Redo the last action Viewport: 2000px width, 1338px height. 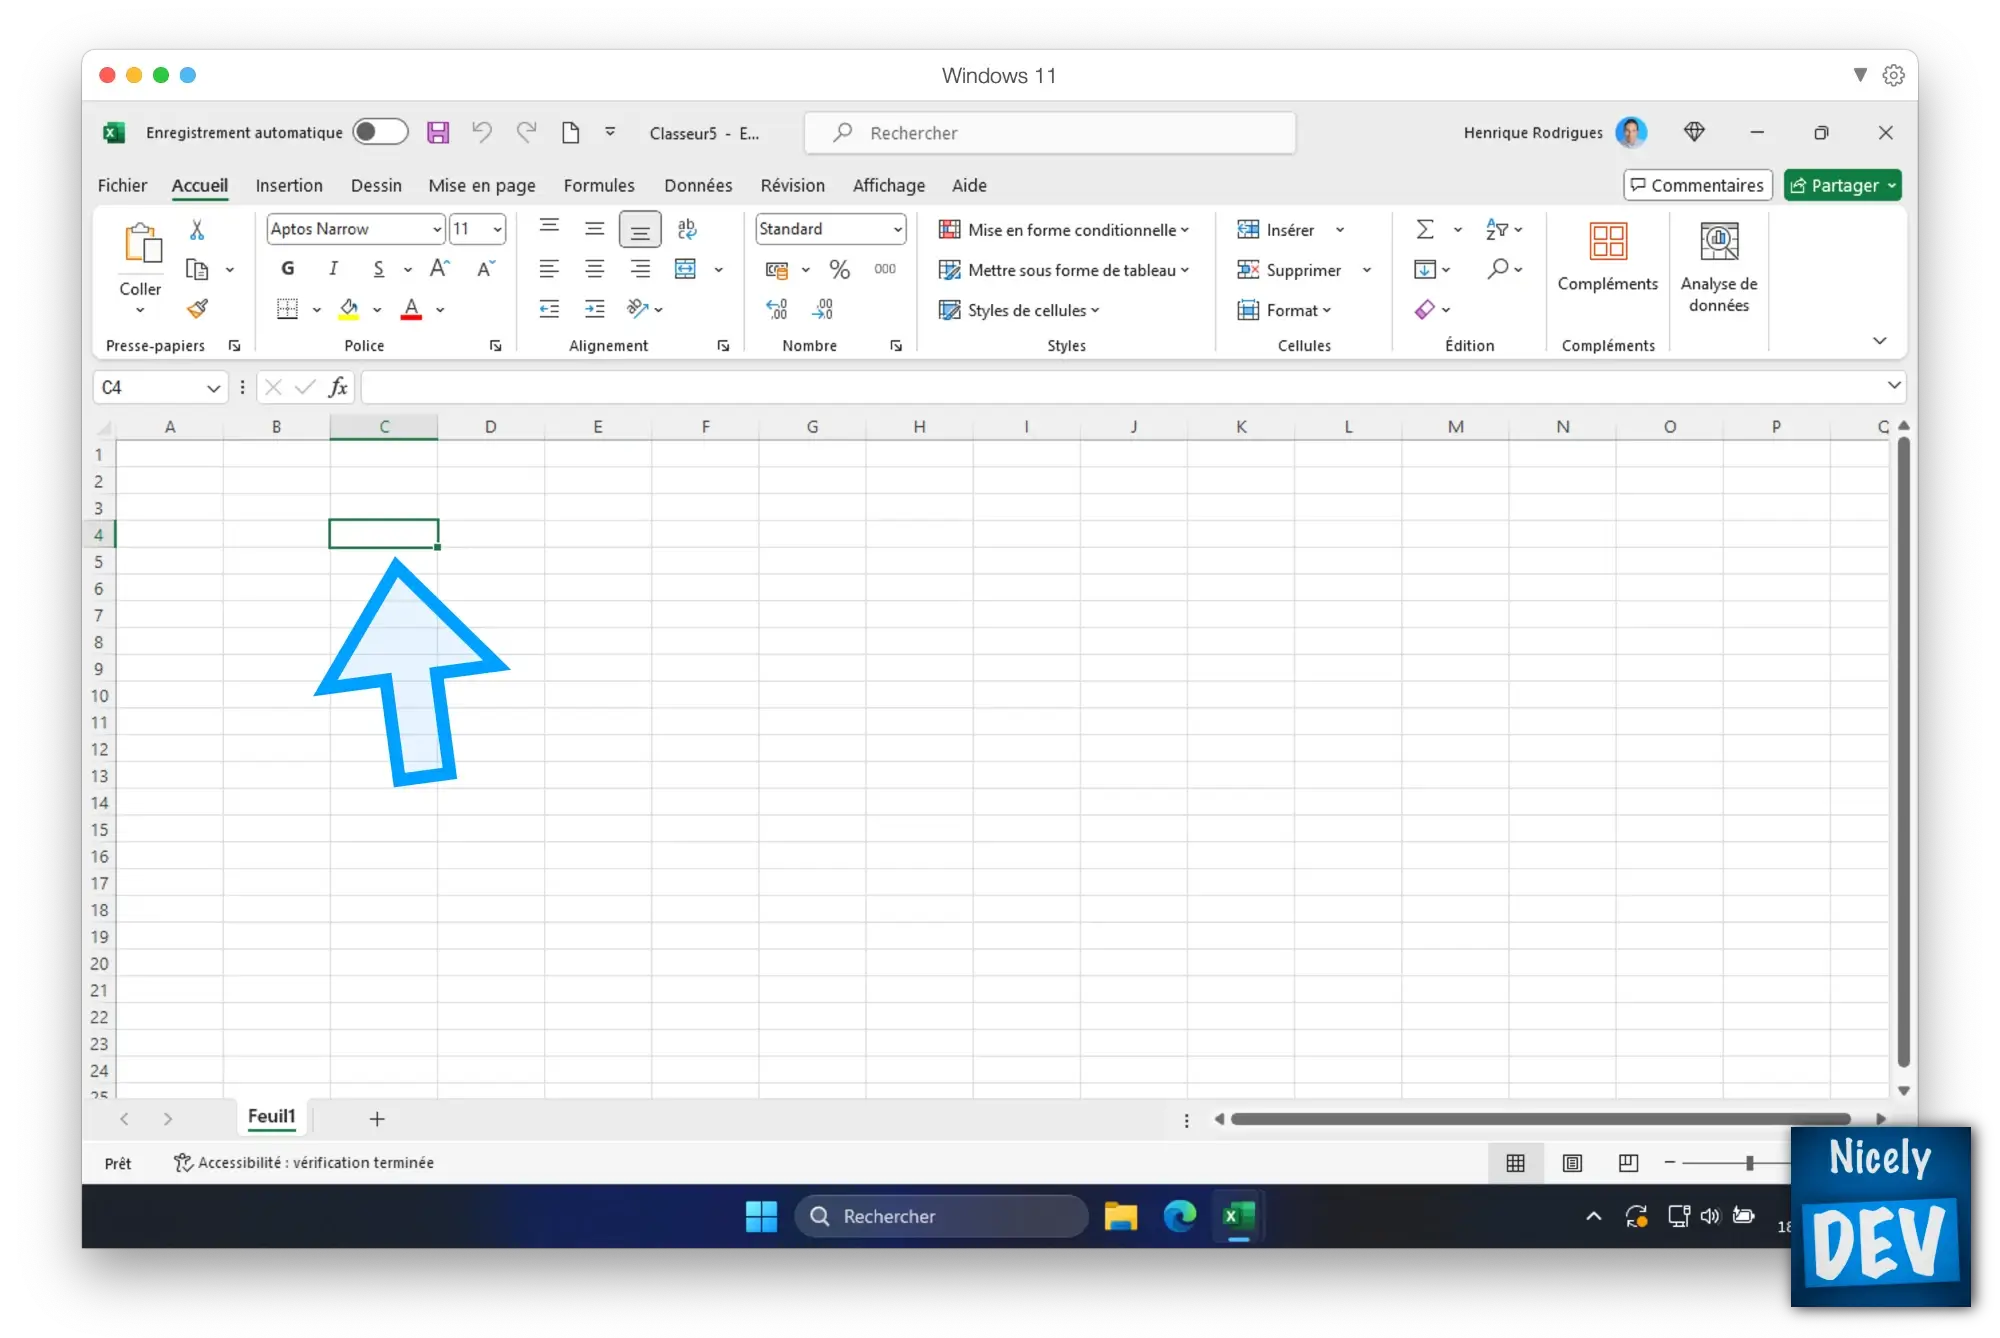526,132
